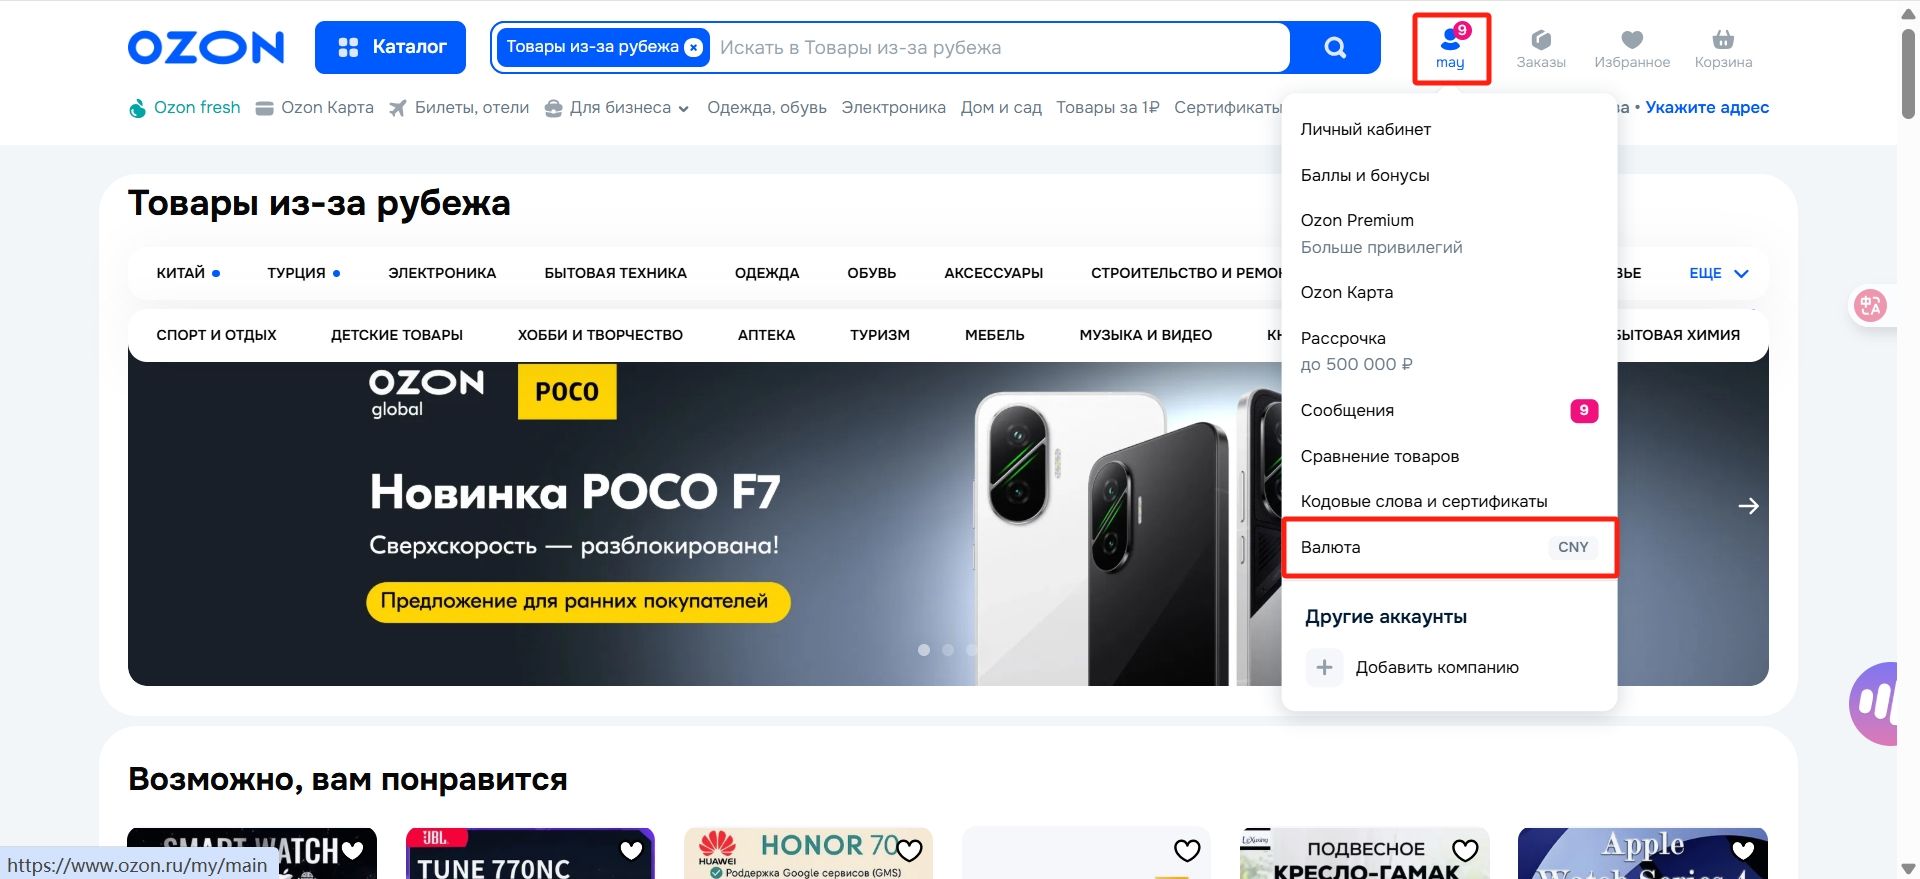Remove the 'Товары из-за рубежа' search filter chip
Viewport: 1920px width, 879px height.
(693, 47)
